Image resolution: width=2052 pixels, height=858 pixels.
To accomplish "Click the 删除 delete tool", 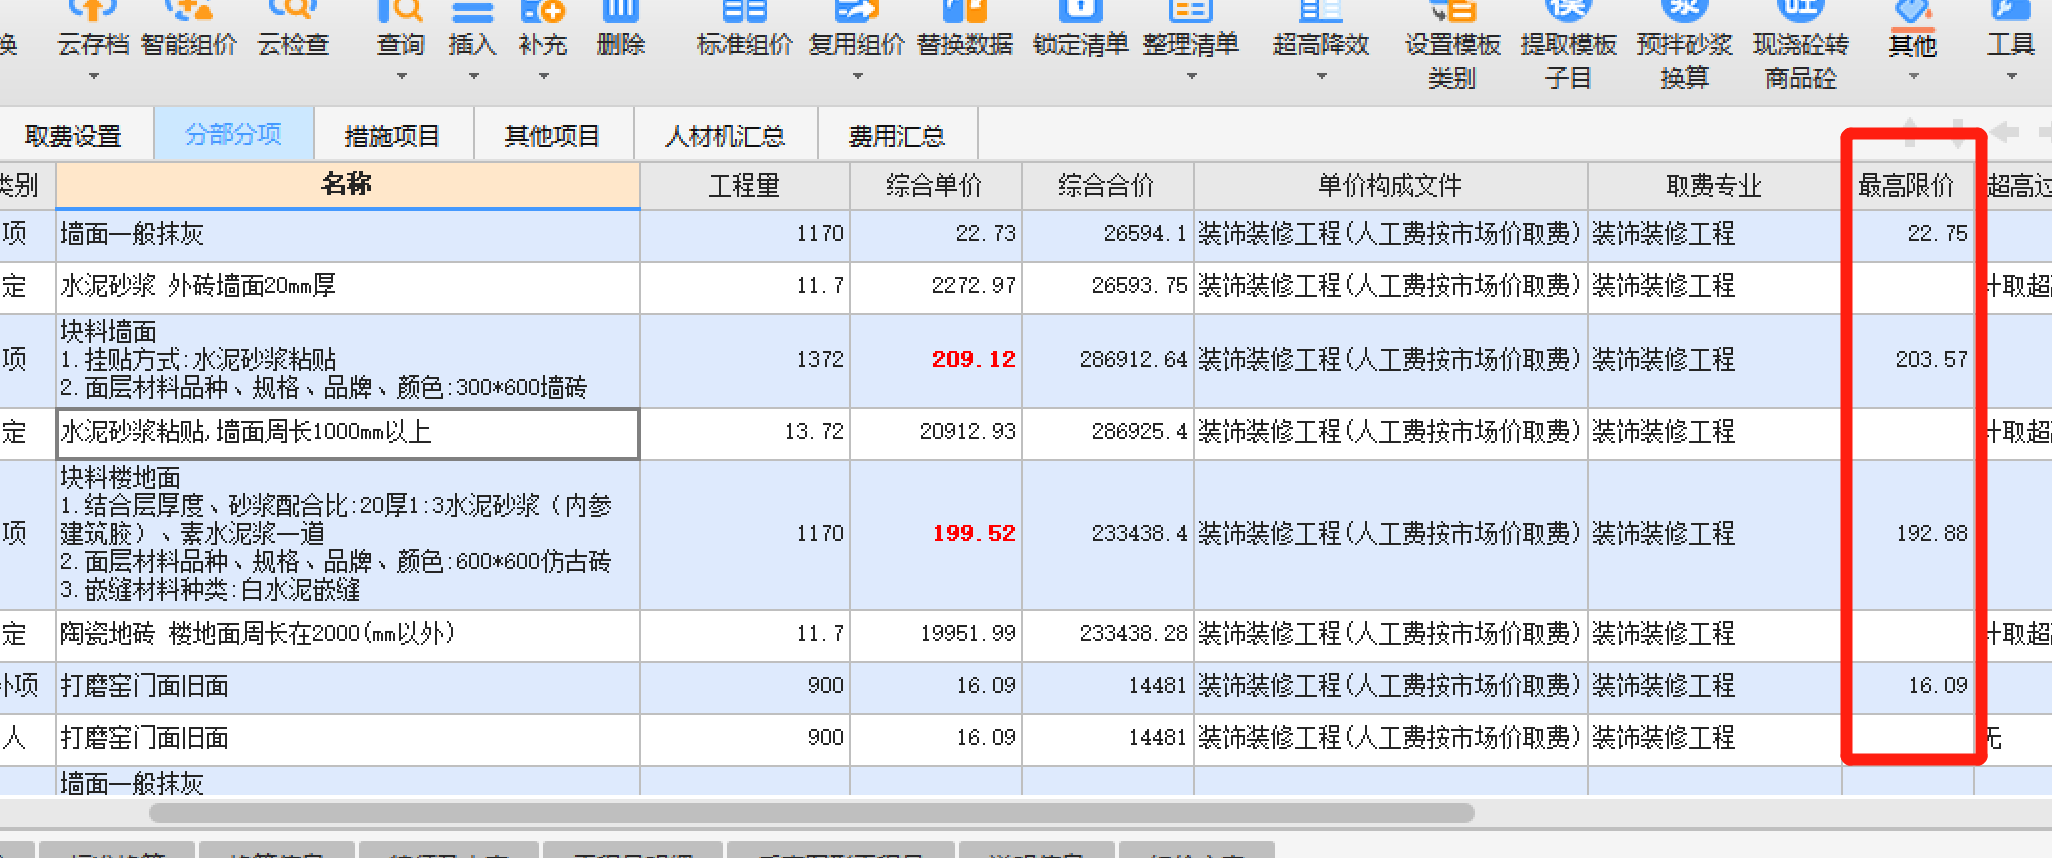I will (620, 30).
